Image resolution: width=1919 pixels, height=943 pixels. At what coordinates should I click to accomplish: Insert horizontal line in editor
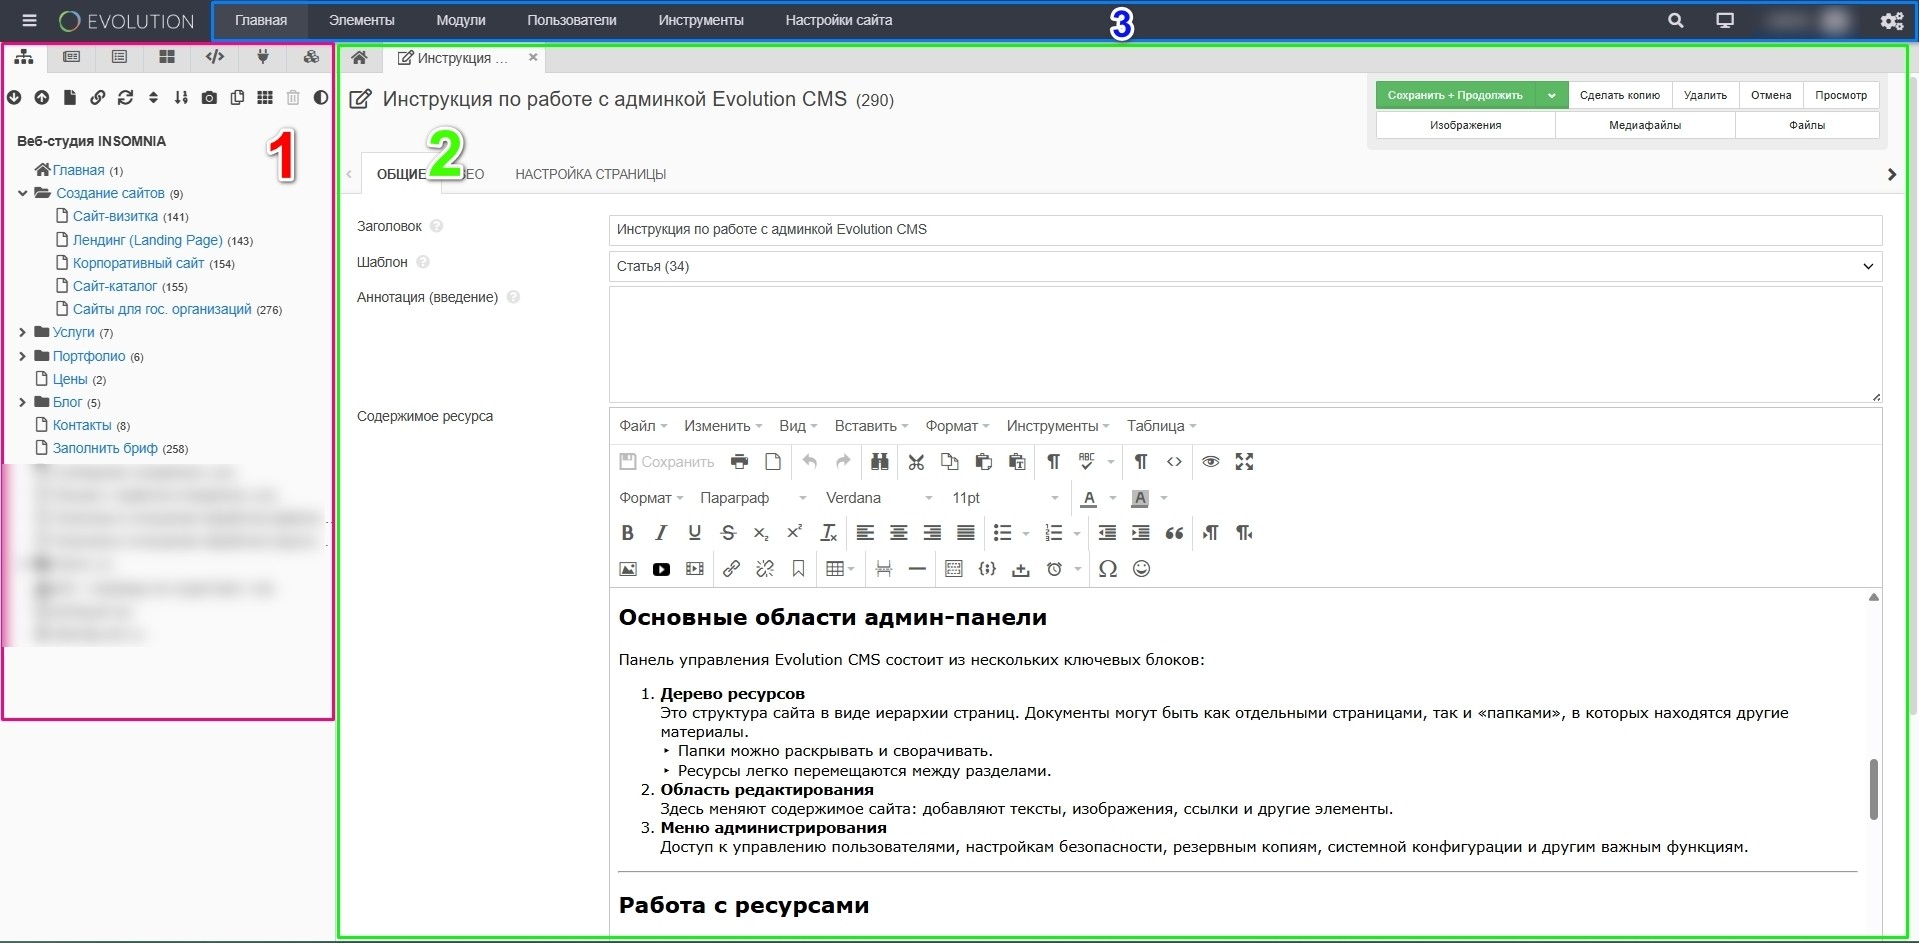pos(917,569)
